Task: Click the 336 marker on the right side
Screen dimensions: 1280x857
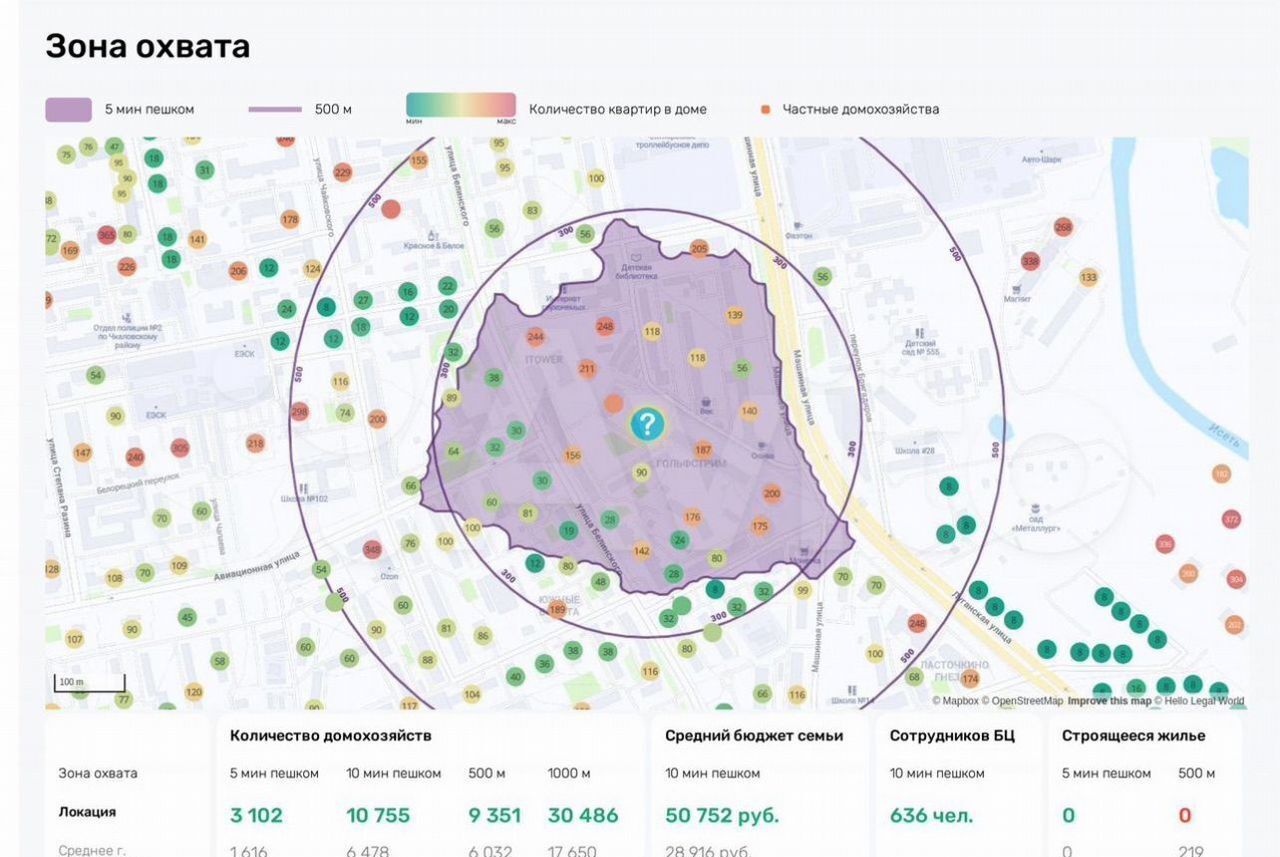Action: click(x=1165, y=544)
